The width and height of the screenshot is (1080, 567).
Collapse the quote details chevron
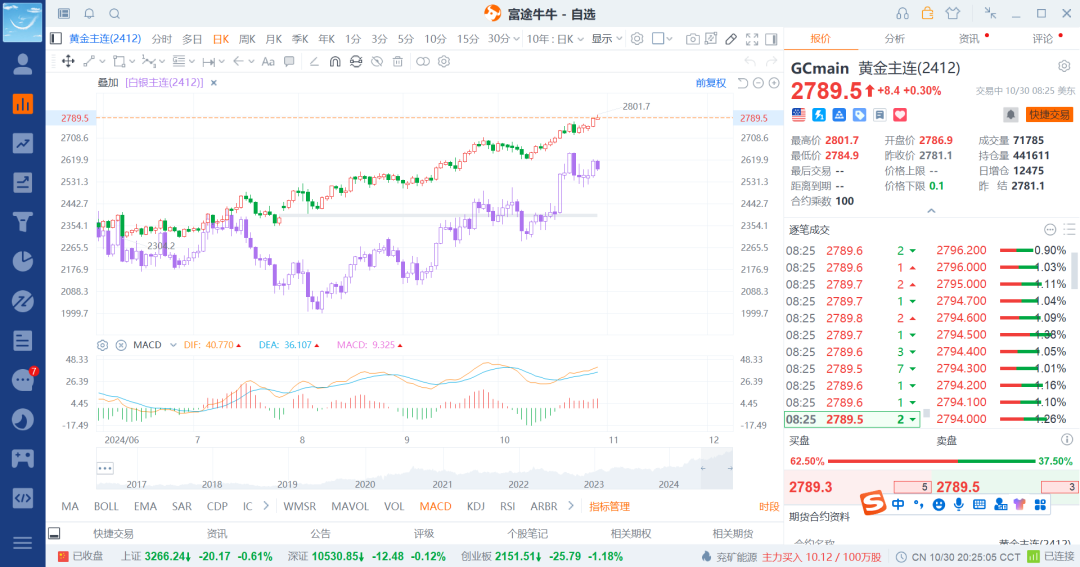tap(931, 211)
